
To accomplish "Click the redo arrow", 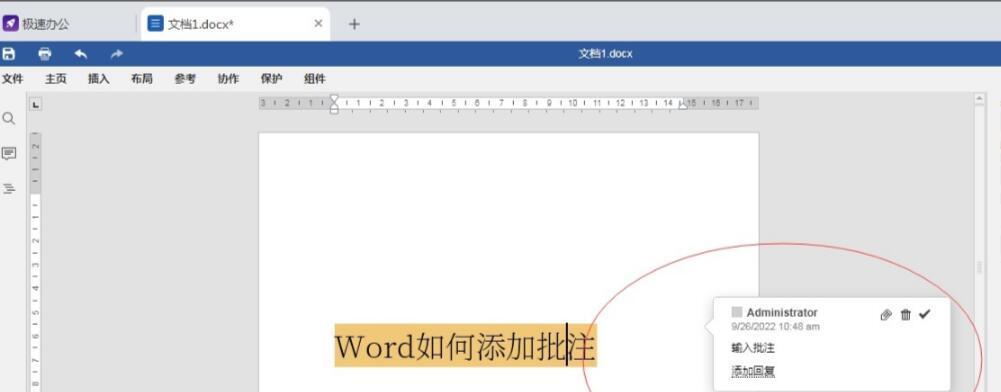I will [116, 54].
